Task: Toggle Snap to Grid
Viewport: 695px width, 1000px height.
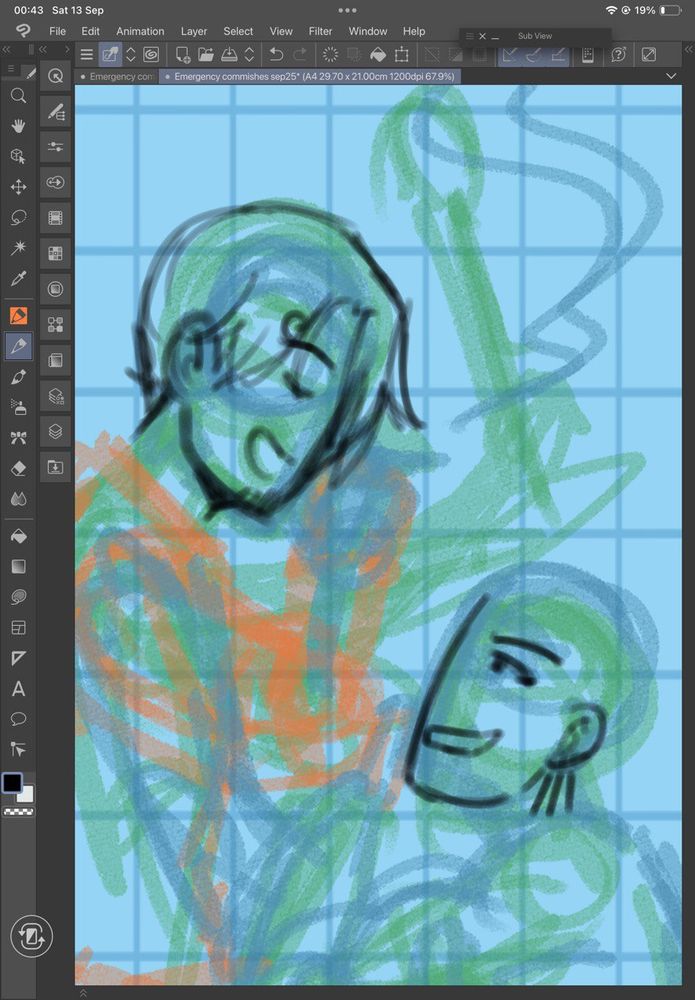Action: pyautogui.click(x=558, y=55)
